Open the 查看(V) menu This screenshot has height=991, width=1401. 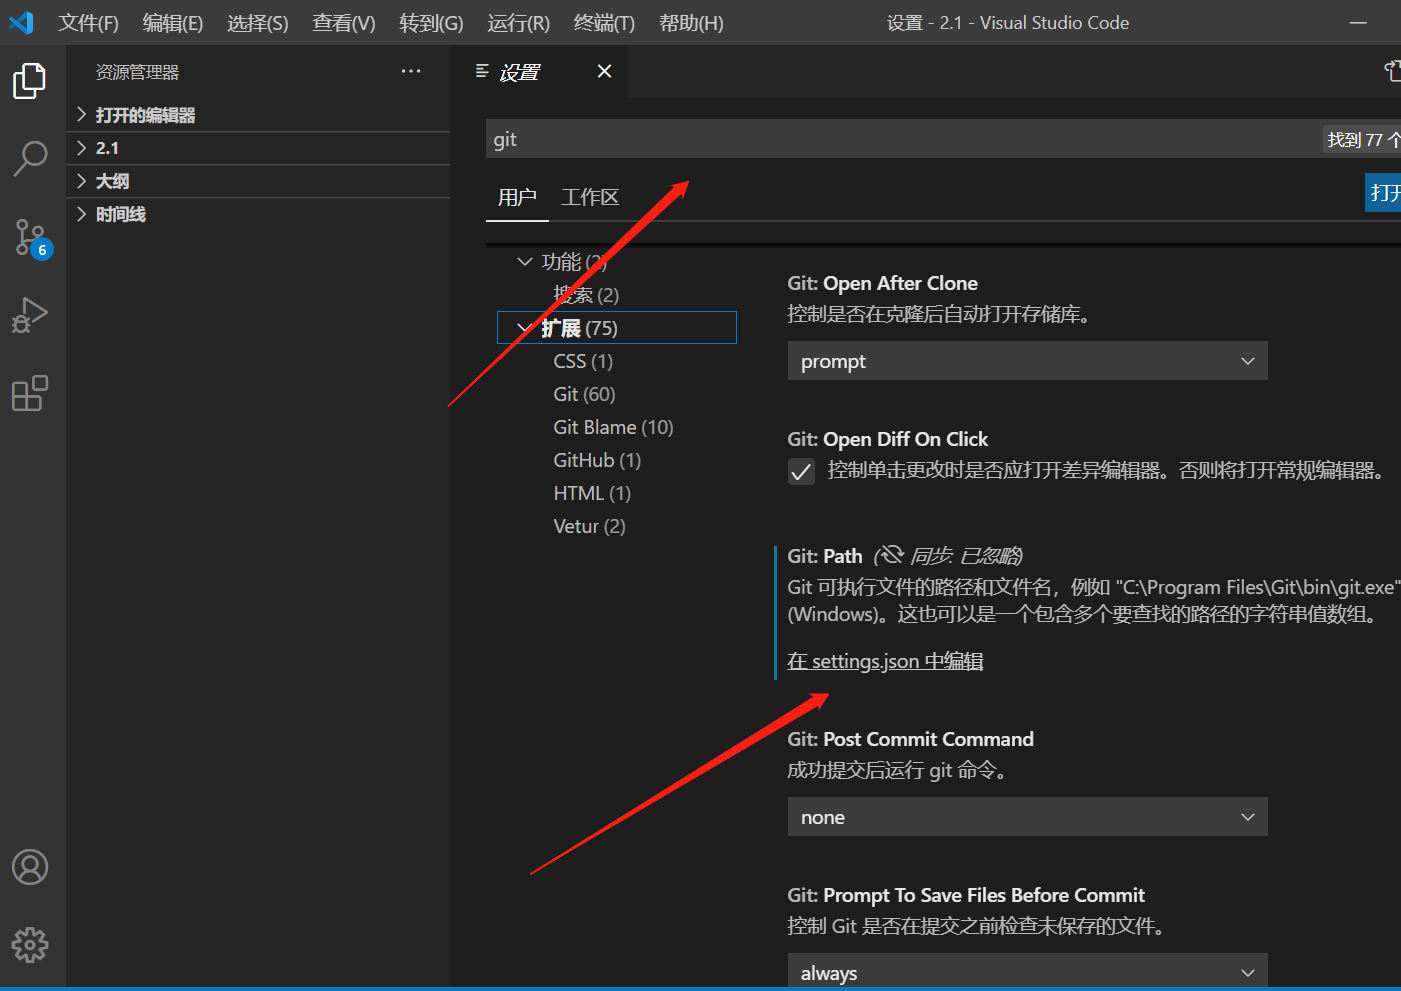coord(344,23)
